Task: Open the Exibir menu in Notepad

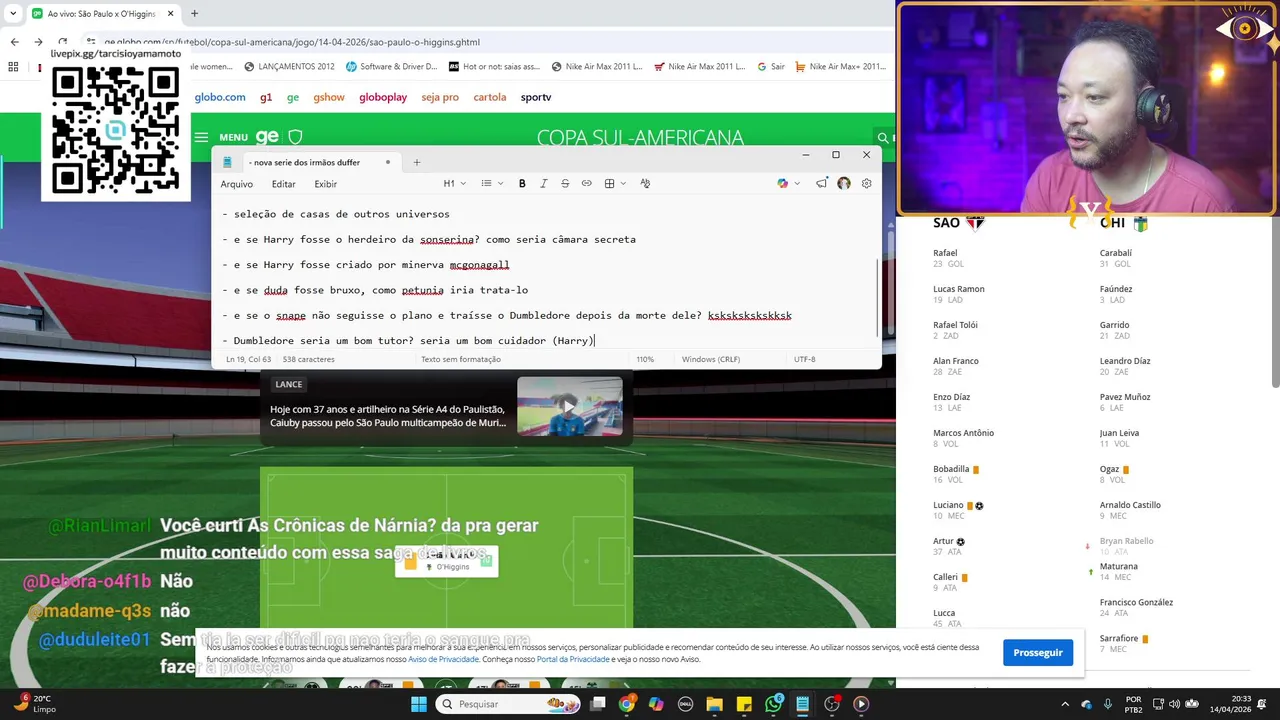Action: coord(326,184)
